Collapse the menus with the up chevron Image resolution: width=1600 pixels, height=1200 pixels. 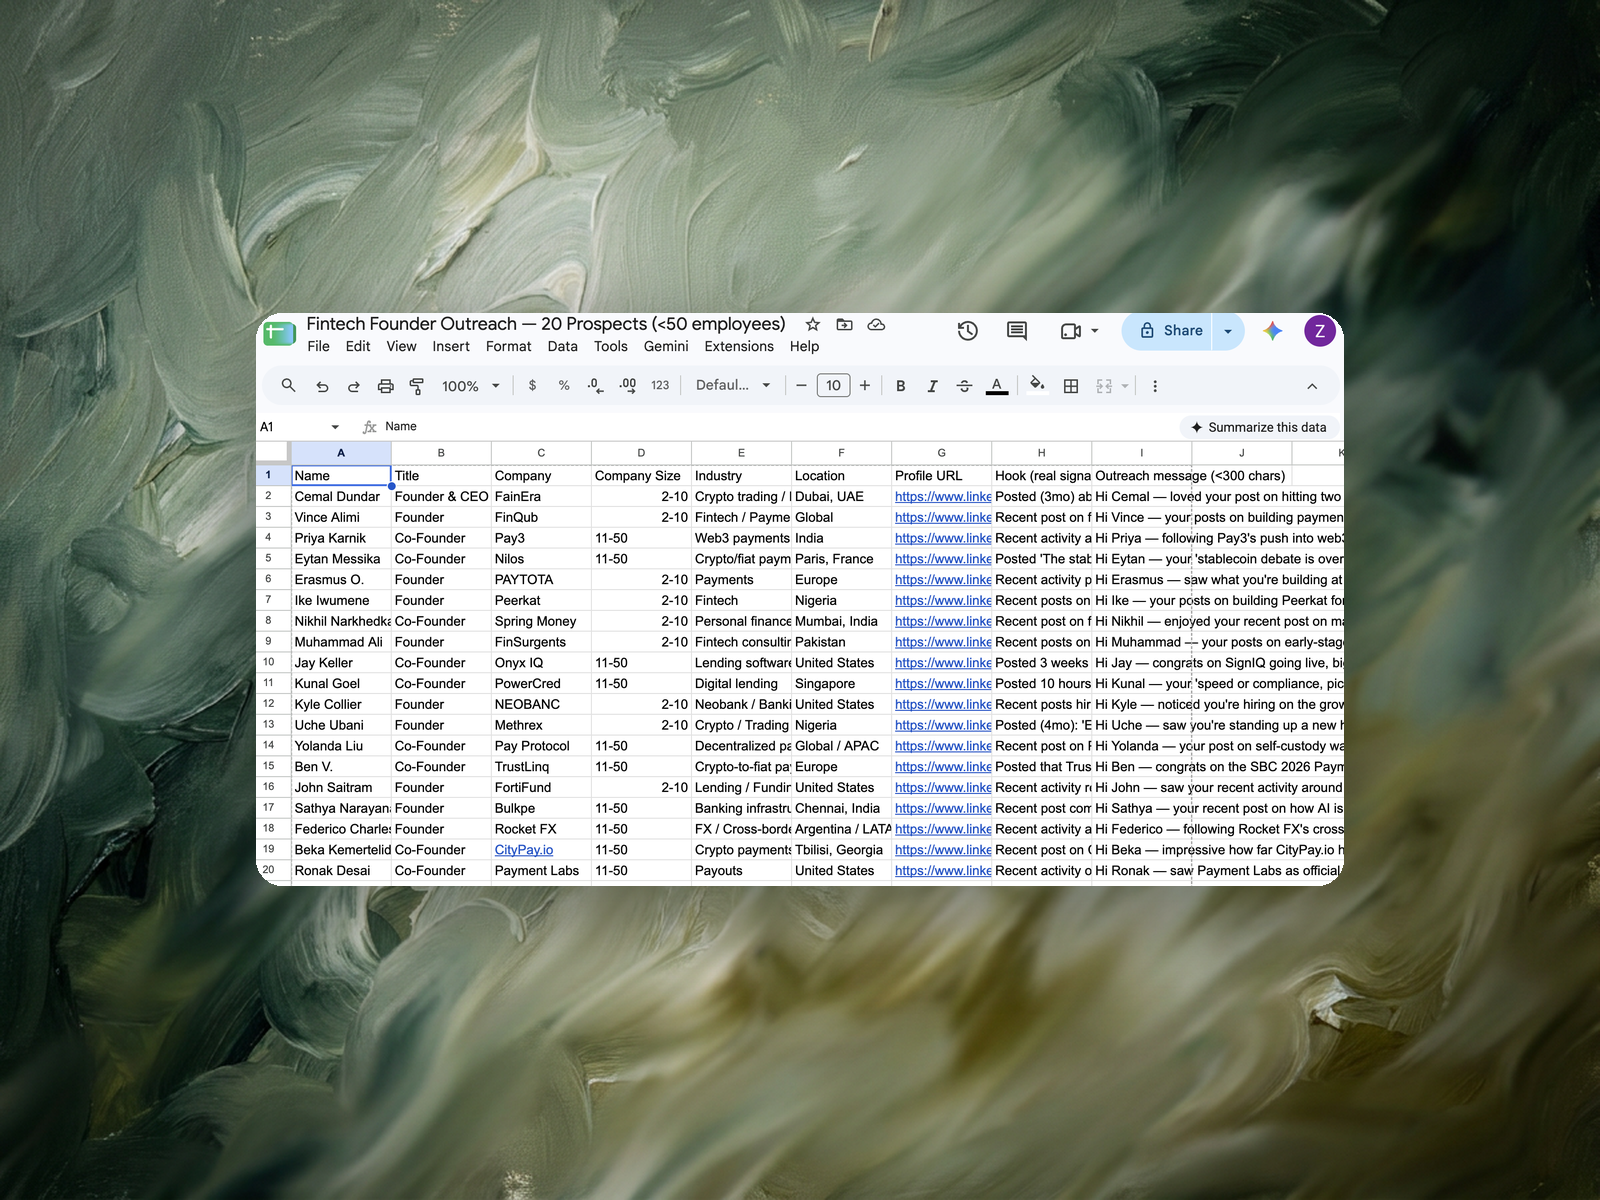[x=1312, y=386]
